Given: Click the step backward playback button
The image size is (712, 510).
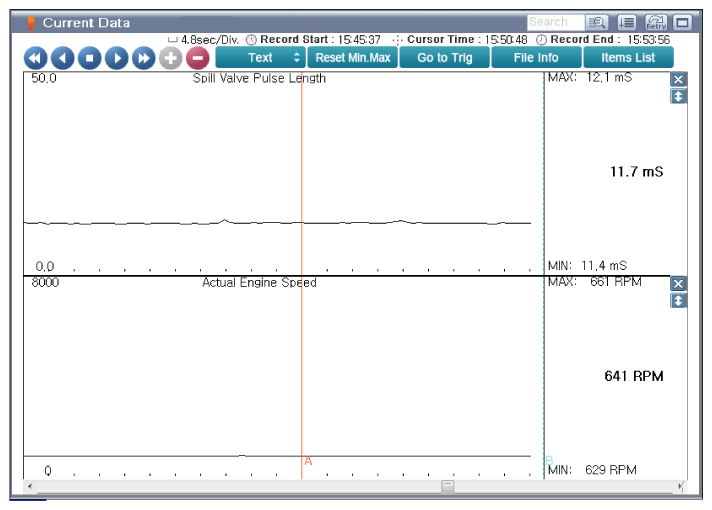Looking at the screenshot, I should (x=62, y=58).
